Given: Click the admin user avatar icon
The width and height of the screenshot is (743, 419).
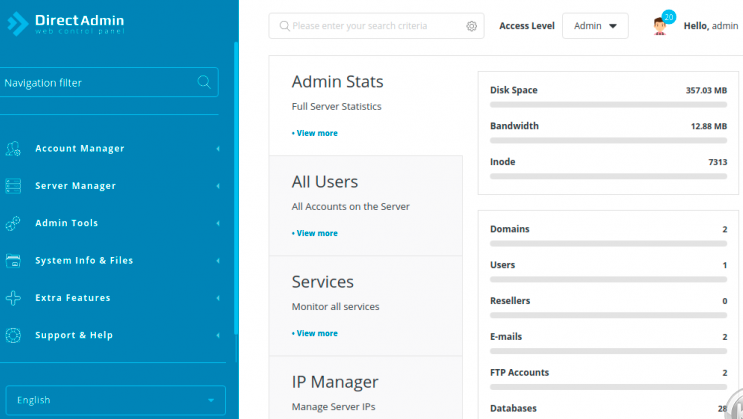Looking at the screenshot, I should (660, 26).
